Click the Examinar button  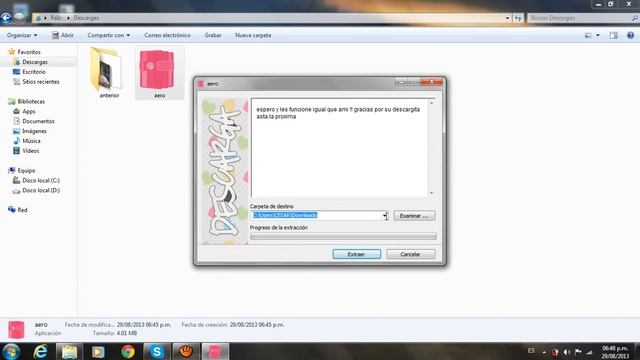414,216
